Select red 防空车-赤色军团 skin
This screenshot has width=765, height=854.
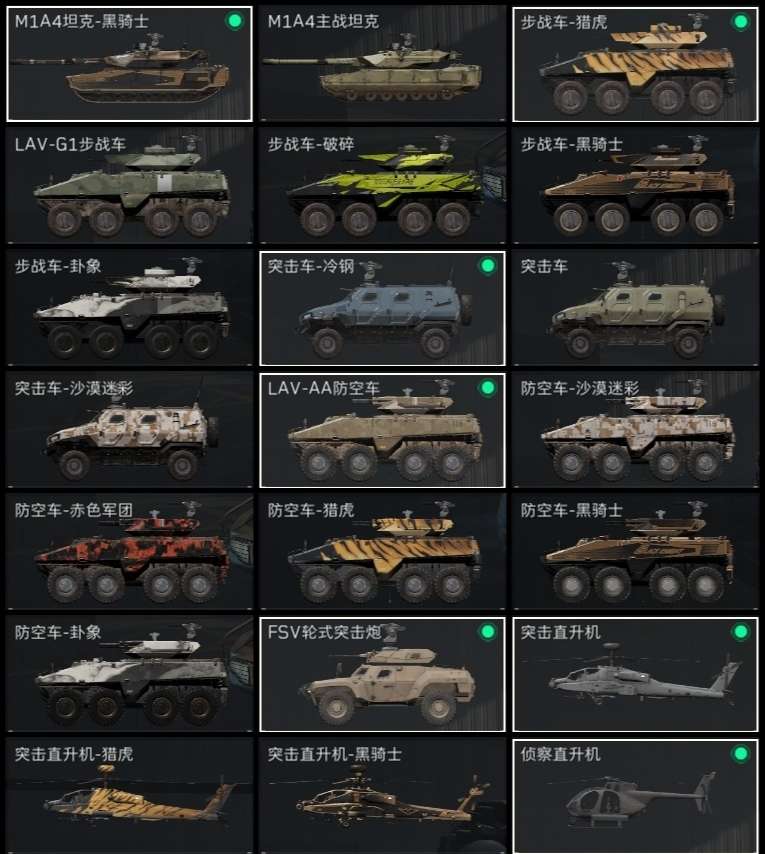click(x=130, y=552)
